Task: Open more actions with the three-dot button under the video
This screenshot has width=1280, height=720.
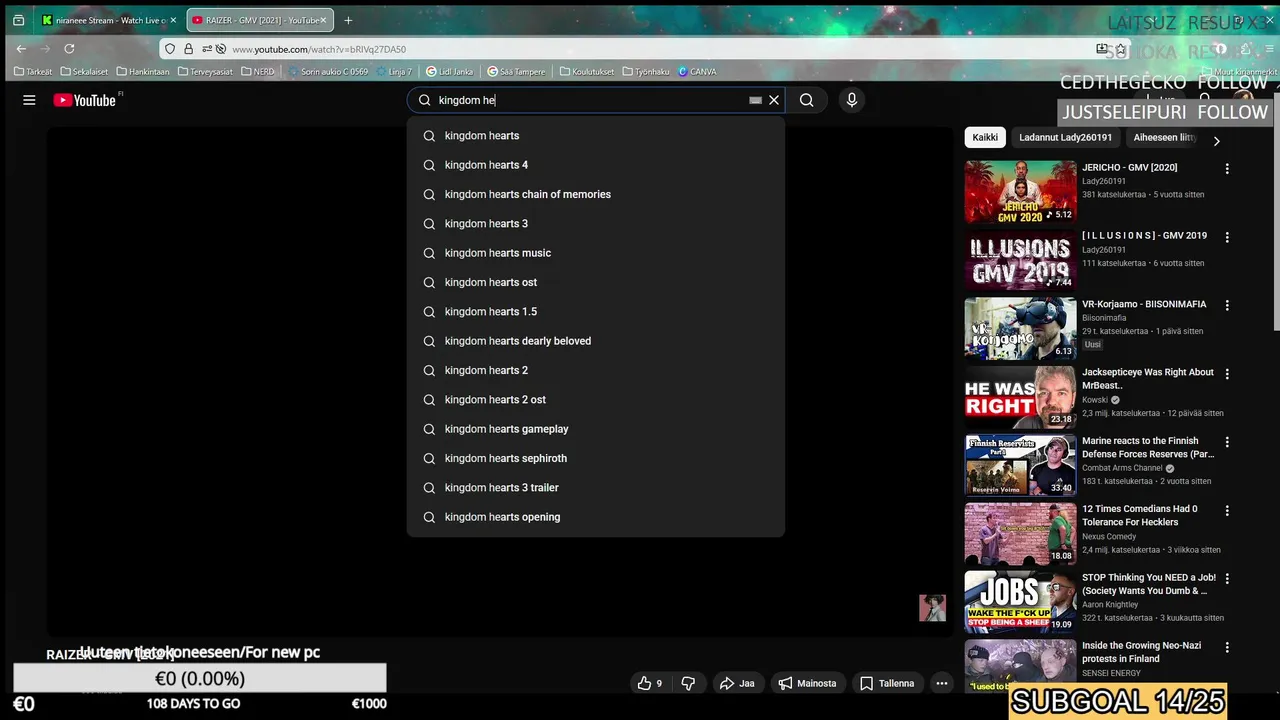Action: point(942,683)
